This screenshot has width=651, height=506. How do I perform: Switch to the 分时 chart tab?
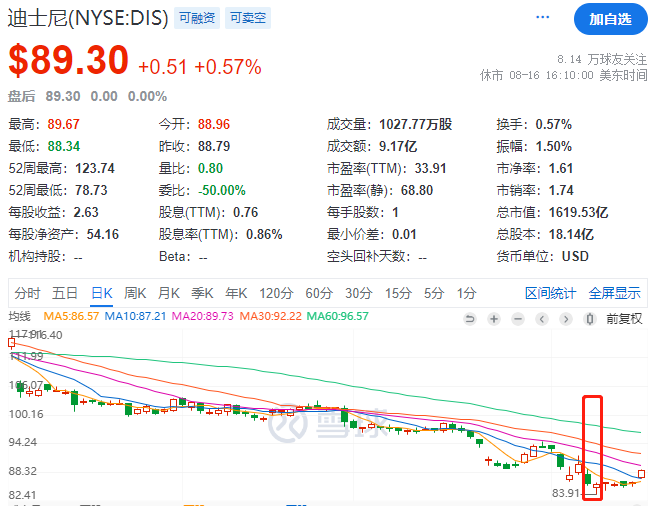27,293
